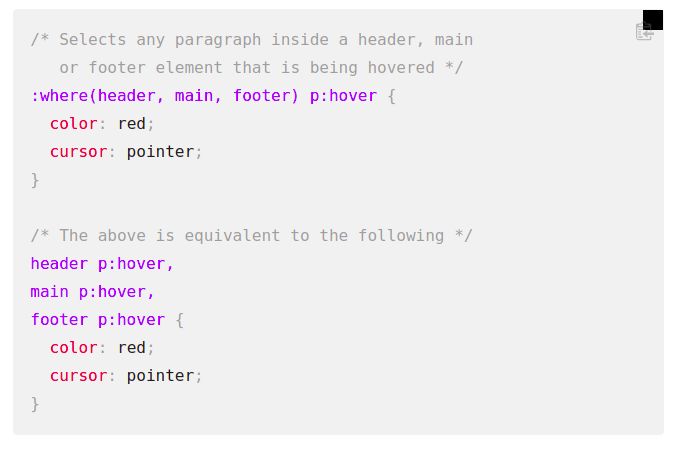Click the black square over the copy icon

click(x=653, y=20)
